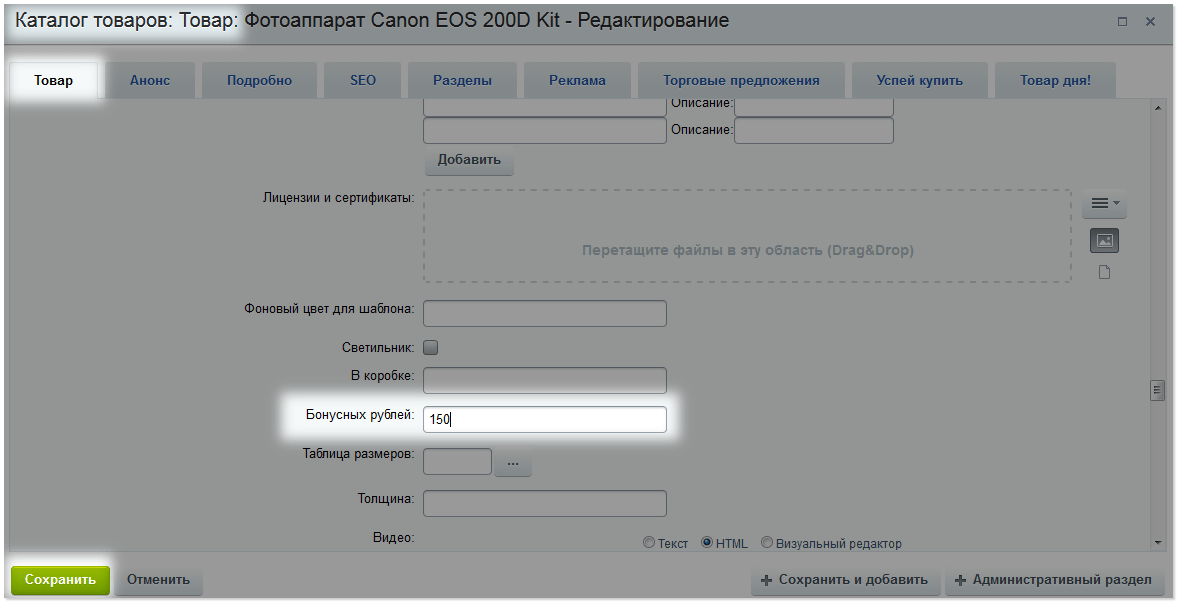Select Визуальный редактор radio option

click(x=767, y=542)
